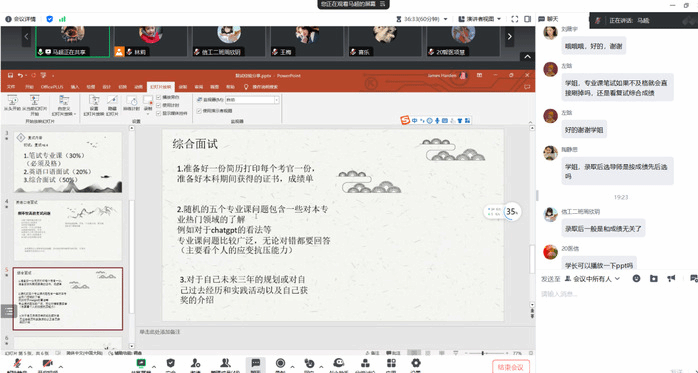The height and width of the screenshot is (373, 698).
Task: Click the chat icon in the meeting toolbar
Action: tap(256, 363)
